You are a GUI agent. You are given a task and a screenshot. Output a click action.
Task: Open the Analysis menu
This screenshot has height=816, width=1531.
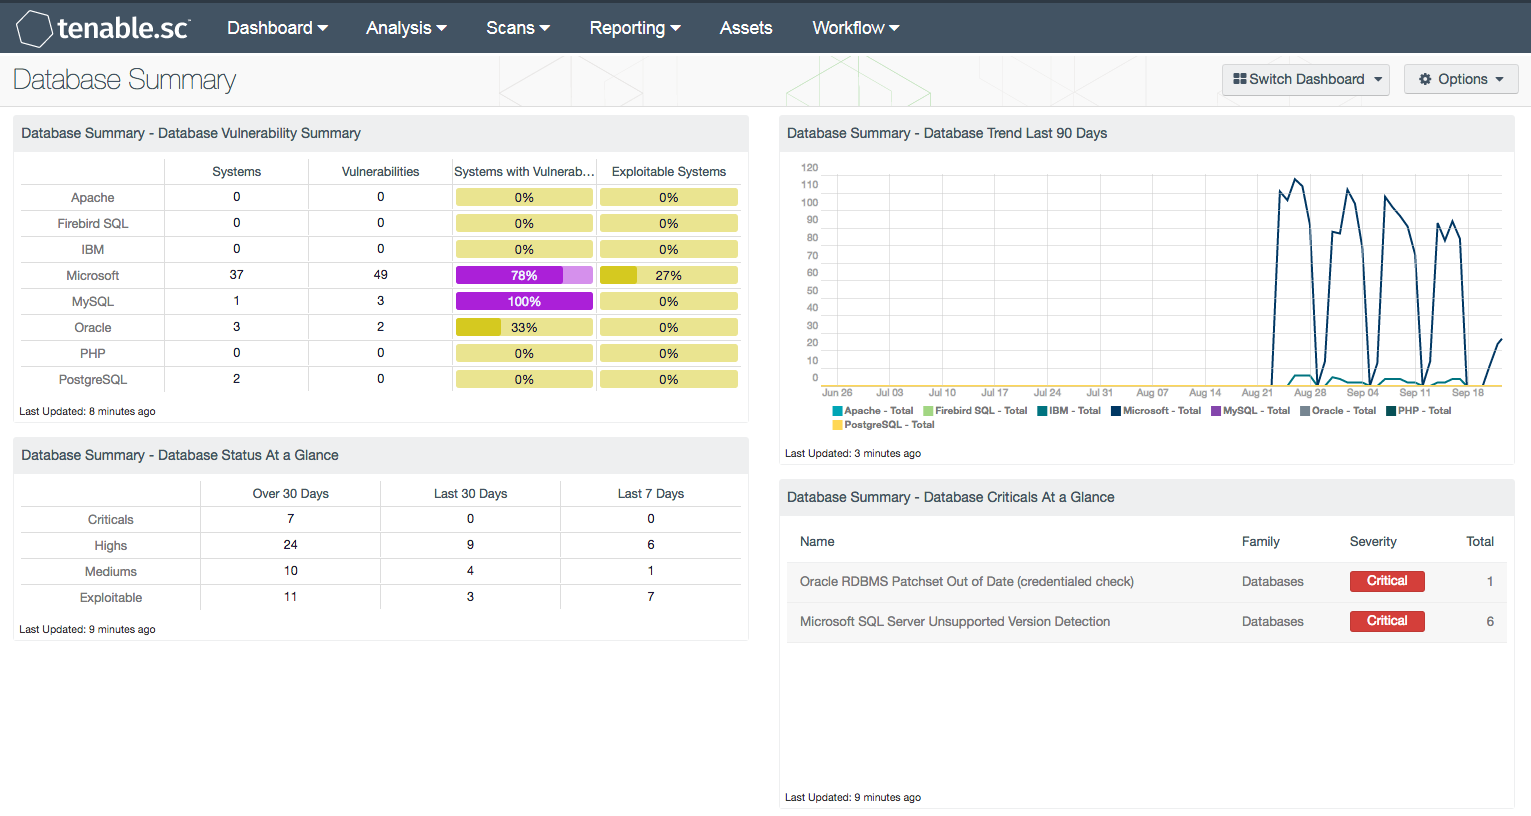click(406, 28)
